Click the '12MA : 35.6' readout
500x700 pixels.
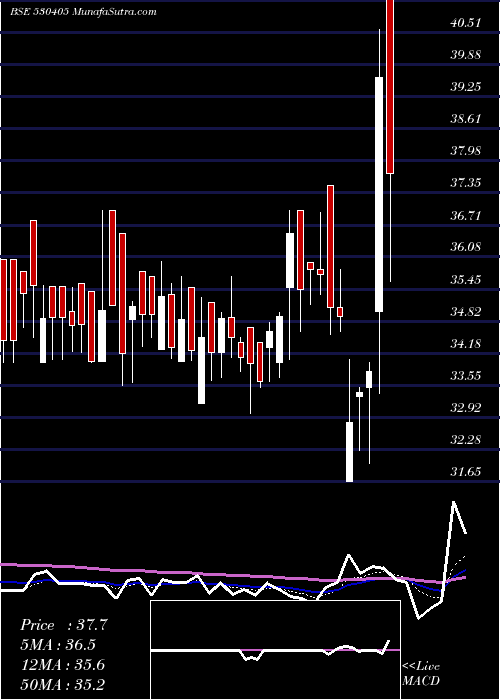click(x=63, y=665)
